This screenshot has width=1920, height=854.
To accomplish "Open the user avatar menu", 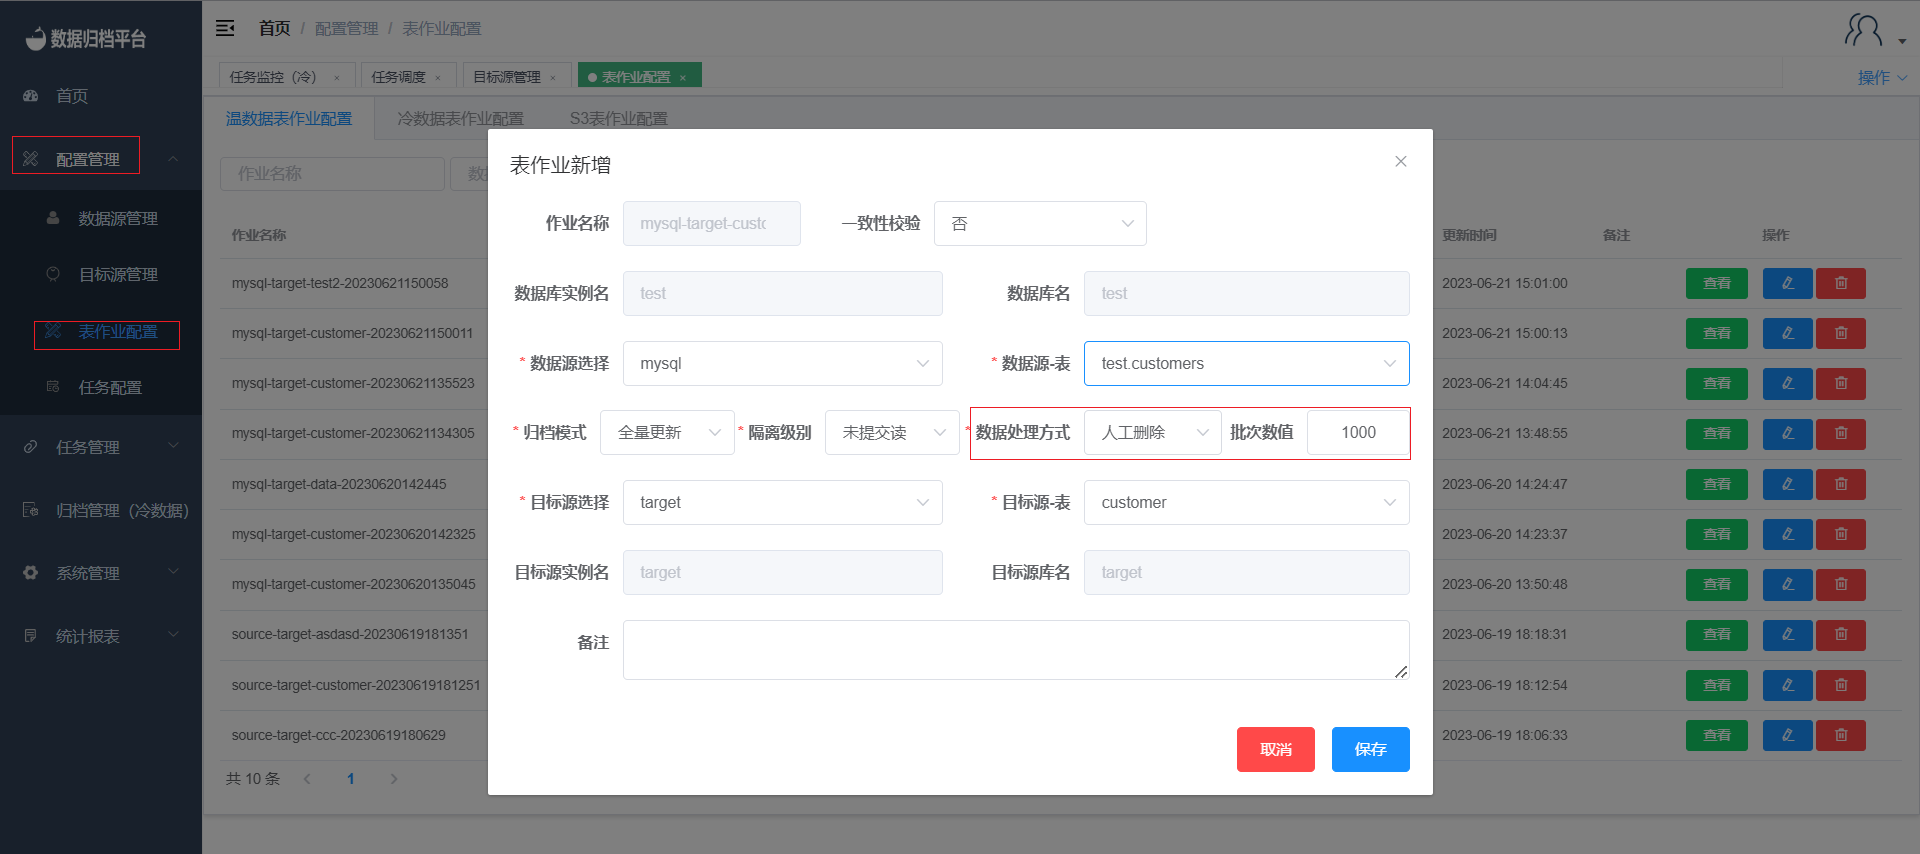I will (x=1875, y=31).
